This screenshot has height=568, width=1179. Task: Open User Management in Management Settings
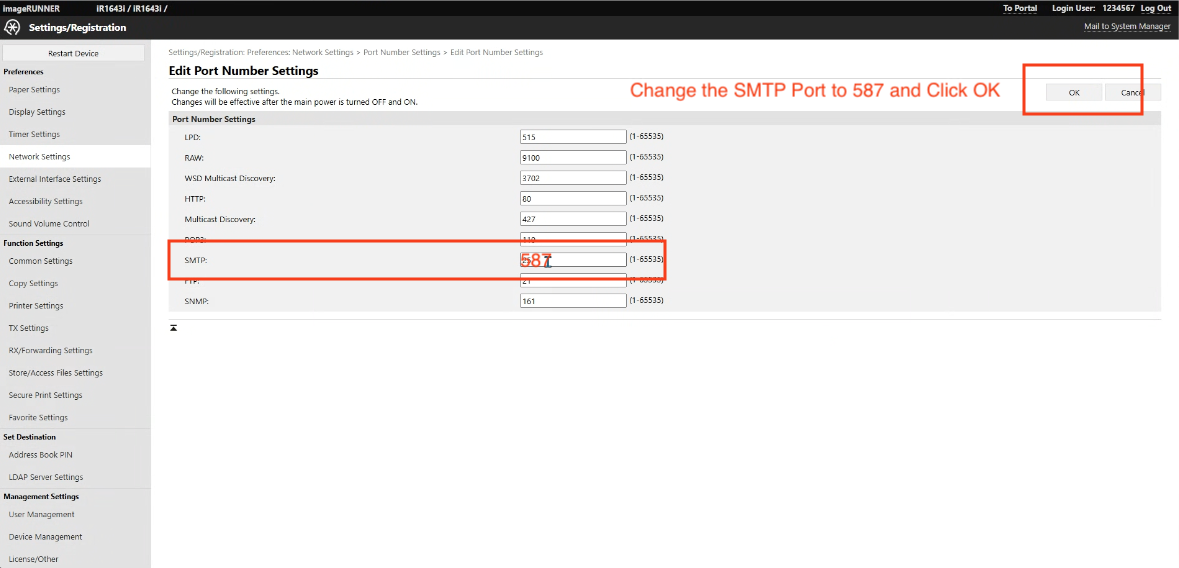[42, 514]
